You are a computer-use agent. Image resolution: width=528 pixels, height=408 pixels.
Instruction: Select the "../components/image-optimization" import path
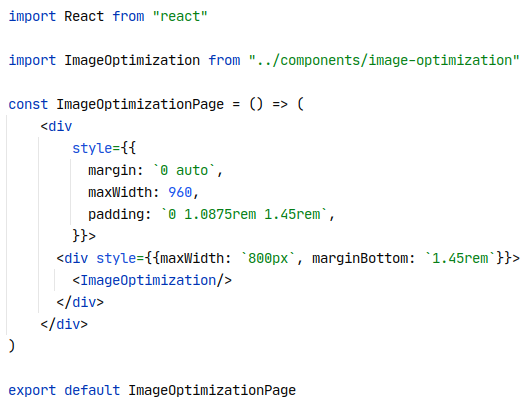(384, 61)
